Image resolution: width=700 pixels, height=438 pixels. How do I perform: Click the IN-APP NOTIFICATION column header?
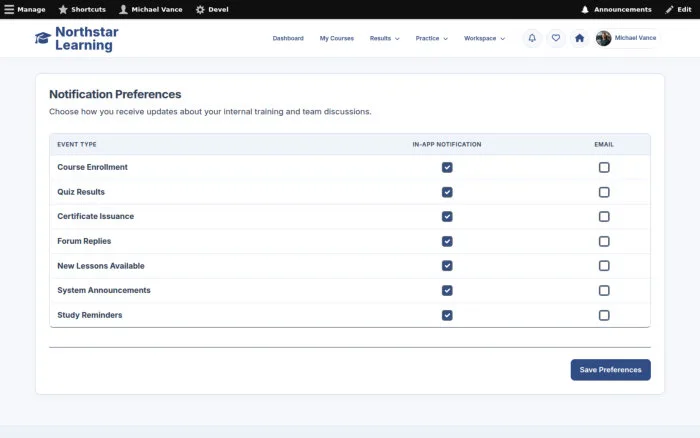[x=447, y=144]
